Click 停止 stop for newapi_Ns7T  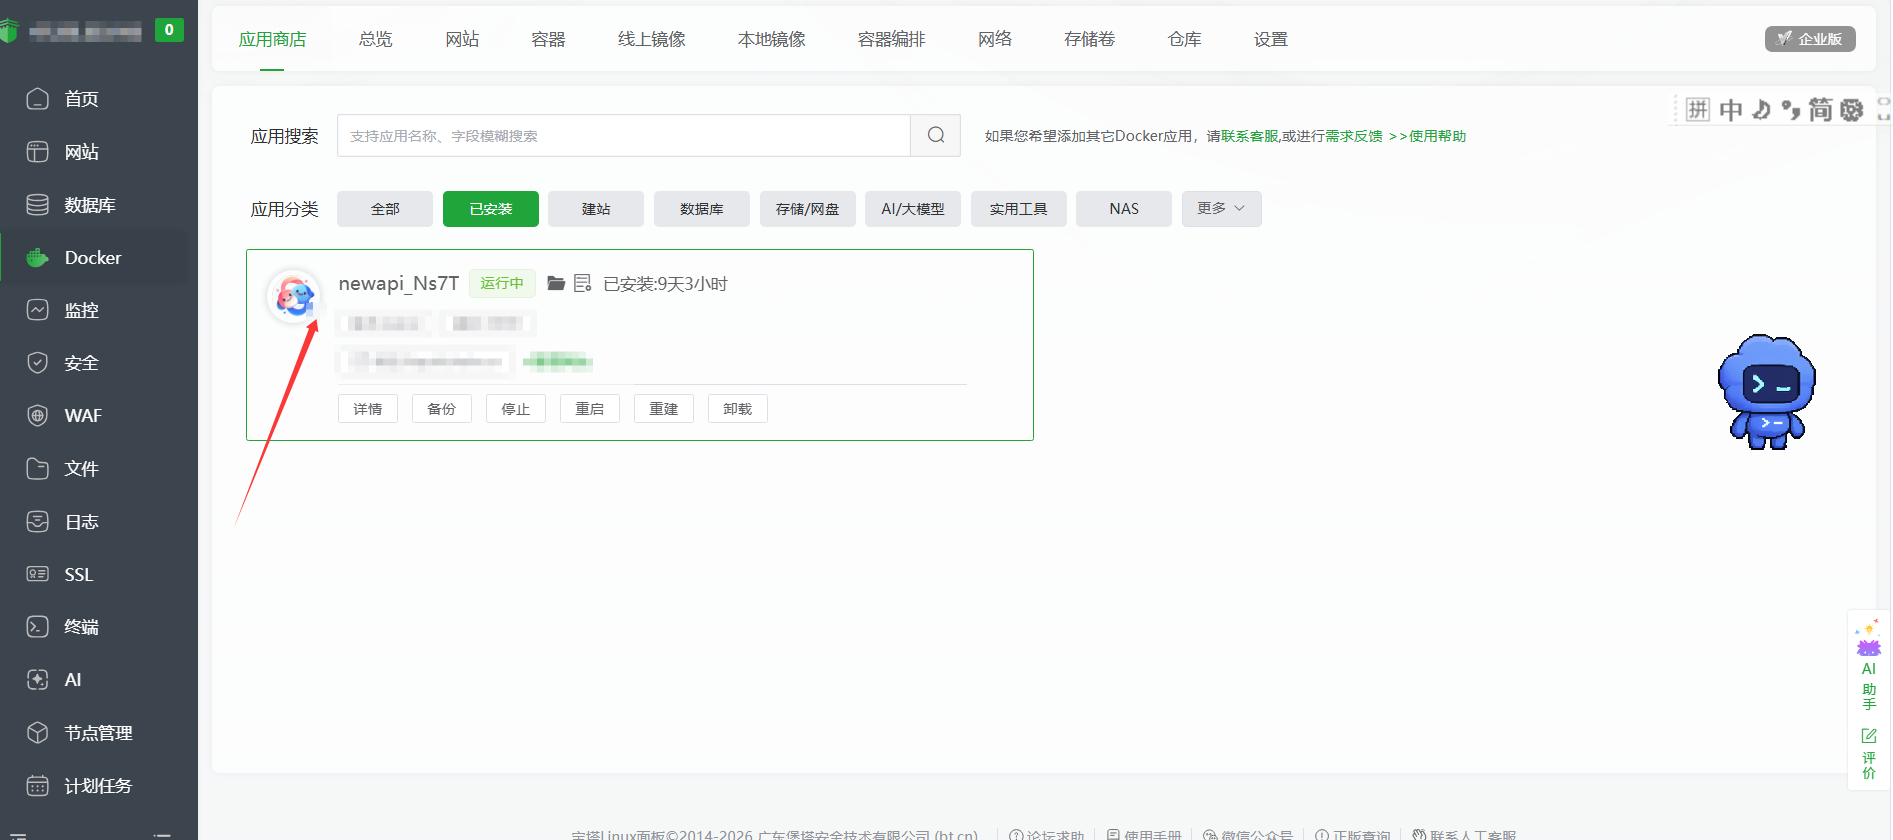point(516,408)
